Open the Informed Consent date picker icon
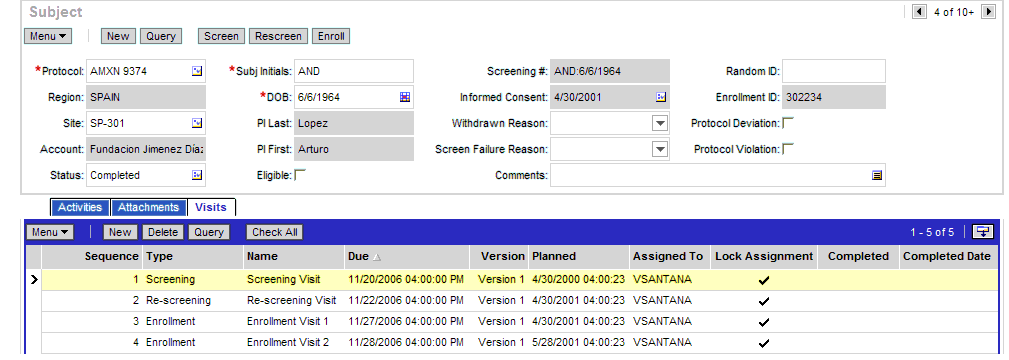 tap(660, 97)
